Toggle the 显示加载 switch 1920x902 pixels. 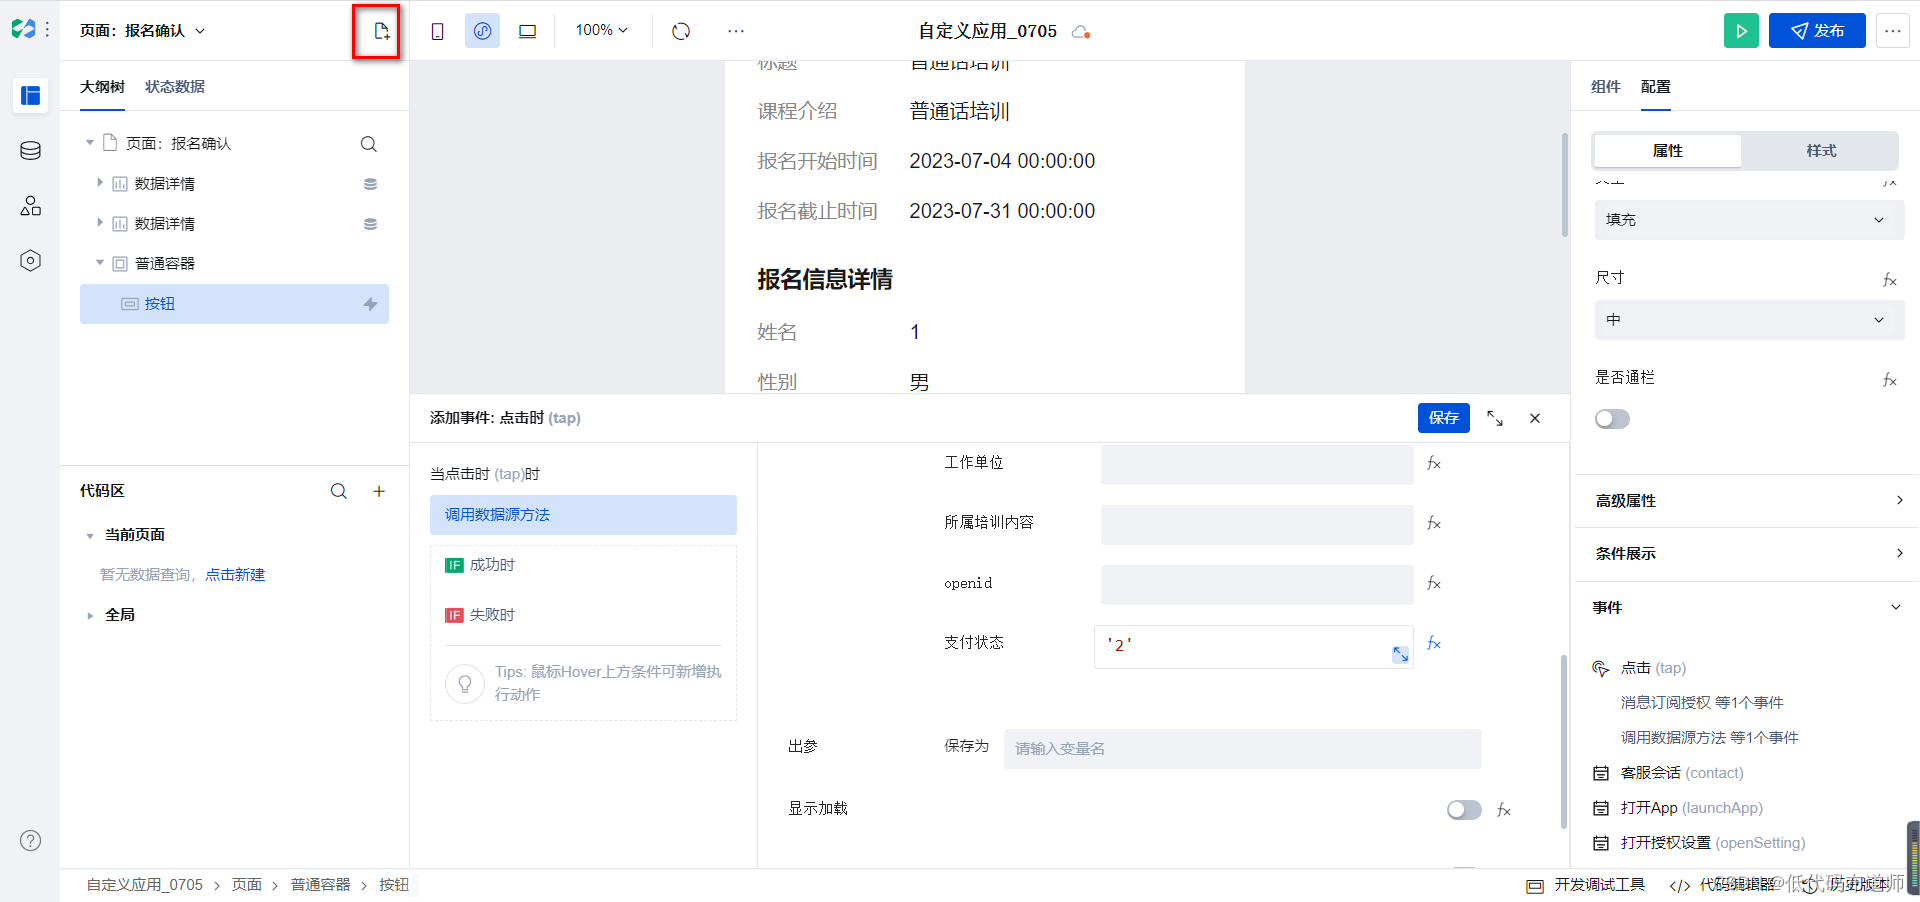[x=1464, y=810]
